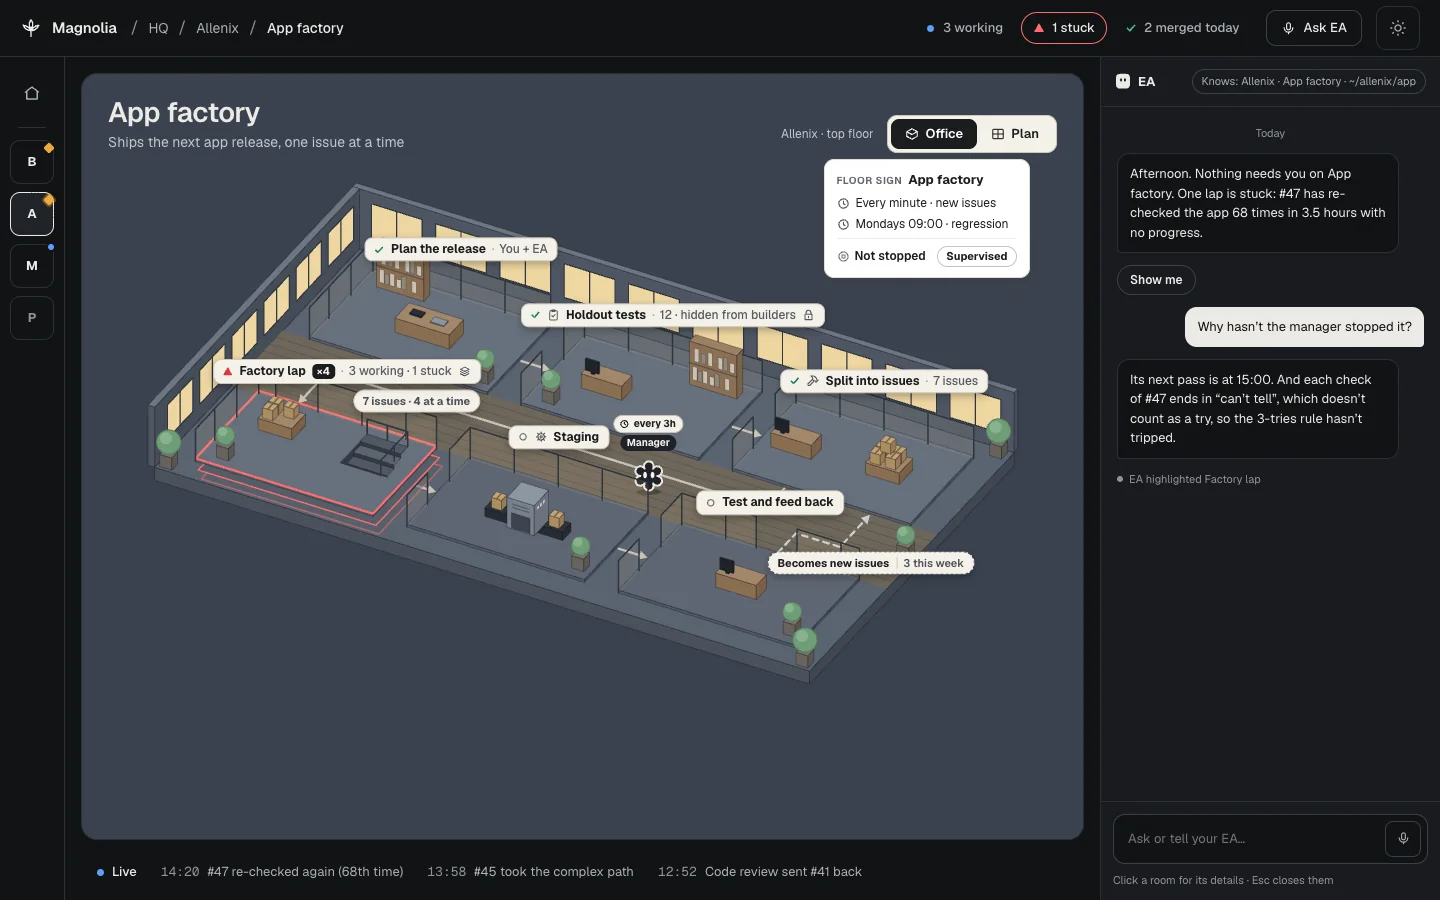
Task: Open the HQ breadcrumb
Action: click(158, 28)
